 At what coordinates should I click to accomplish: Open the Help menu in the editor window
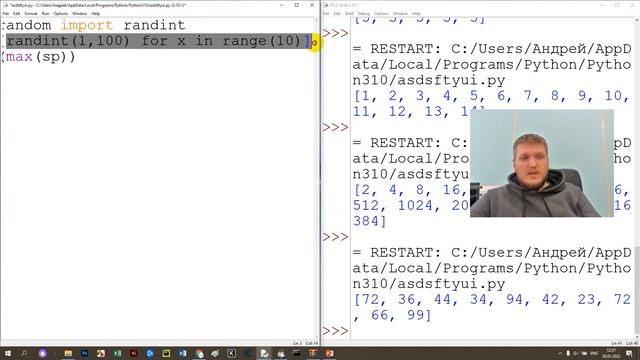(x=96, y=13)
